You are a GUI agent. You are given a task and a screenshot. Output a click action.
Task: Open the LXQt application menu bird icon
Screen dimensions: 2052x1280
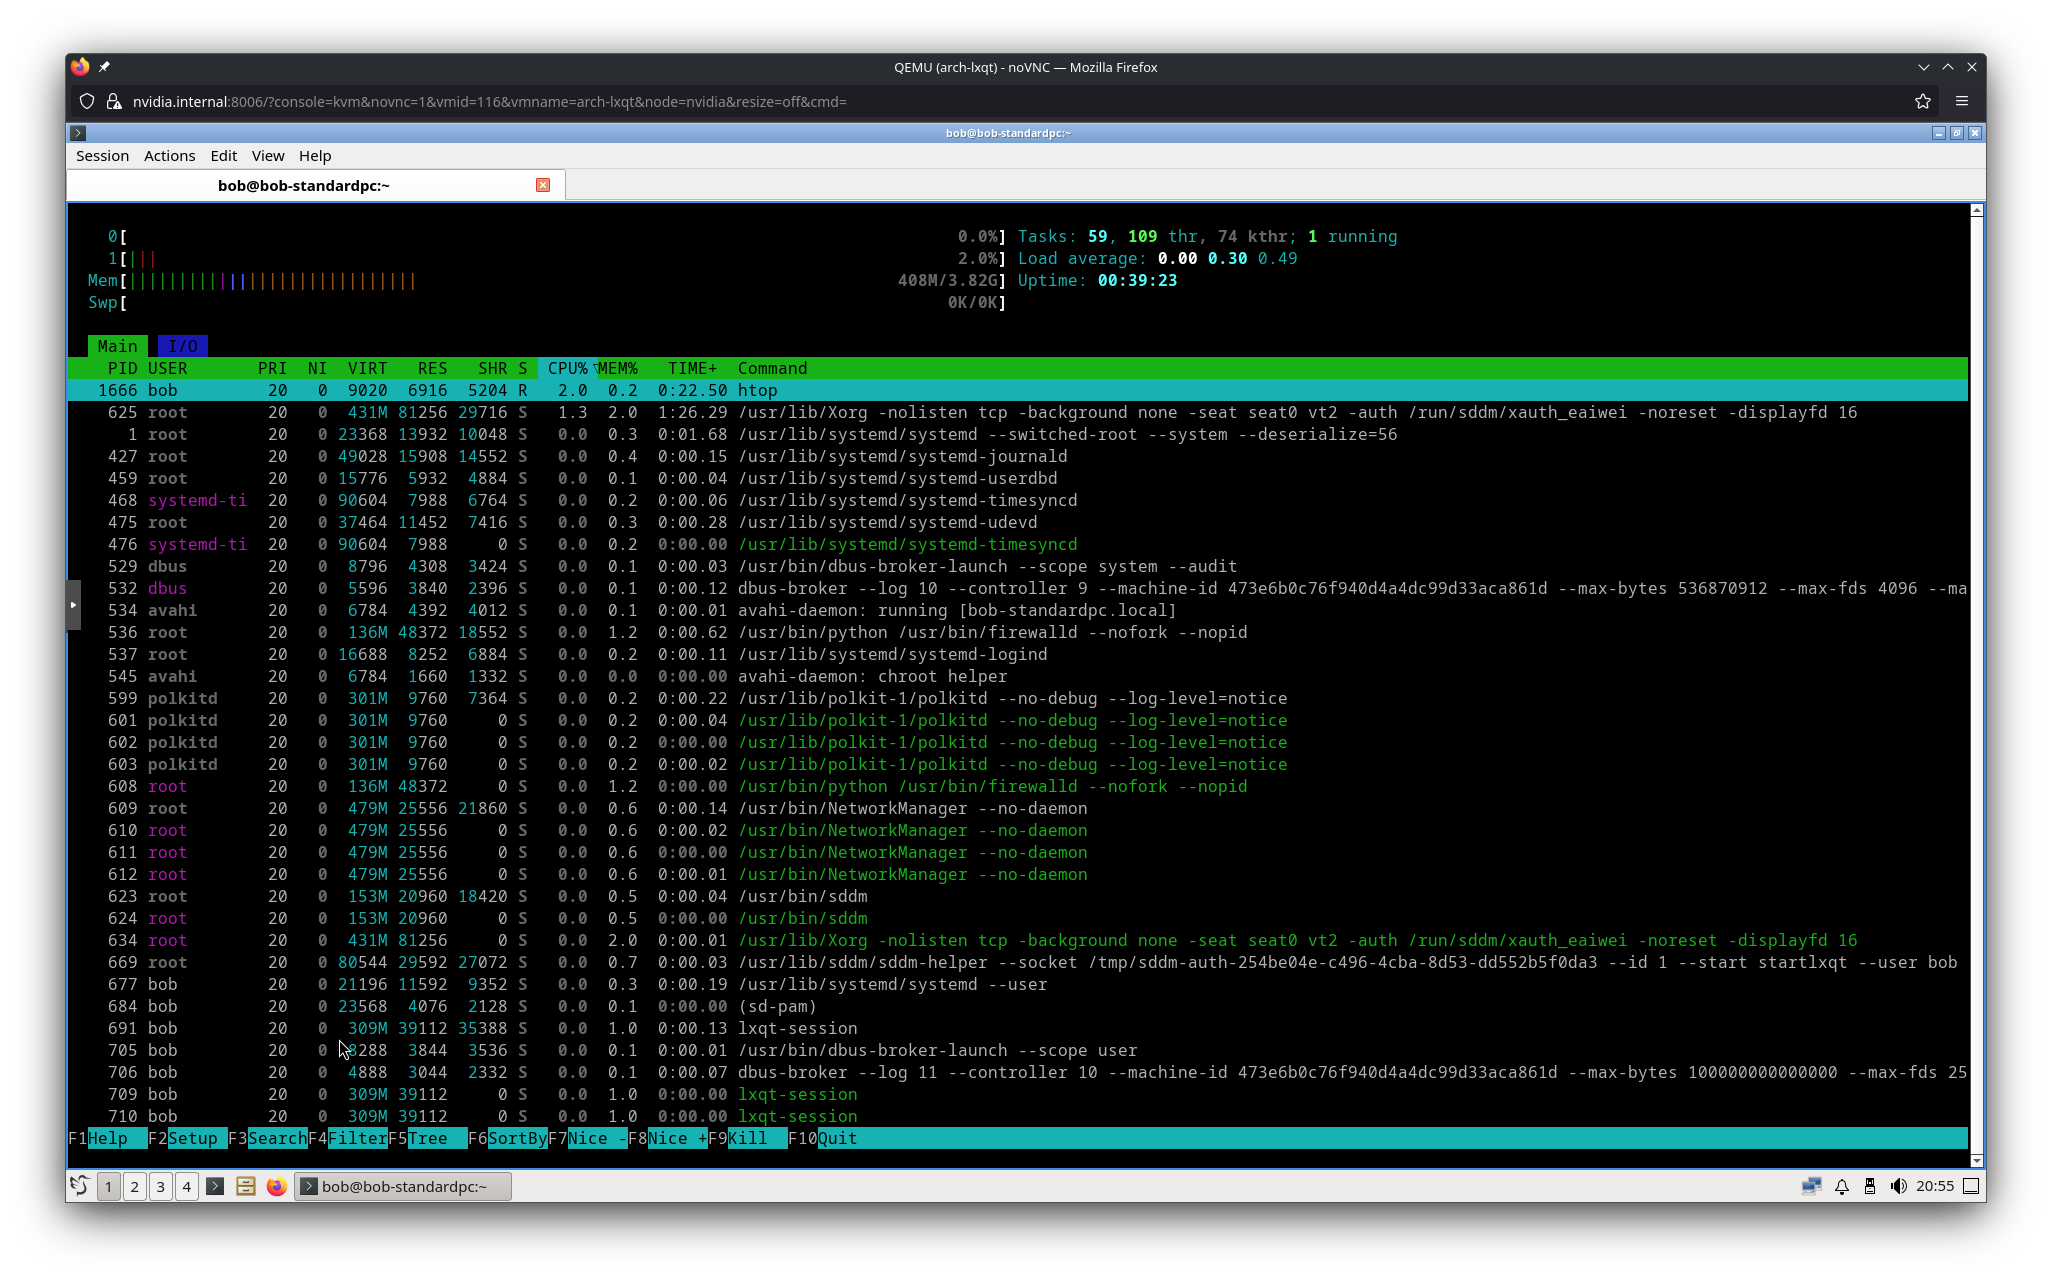click(79, 1186)
